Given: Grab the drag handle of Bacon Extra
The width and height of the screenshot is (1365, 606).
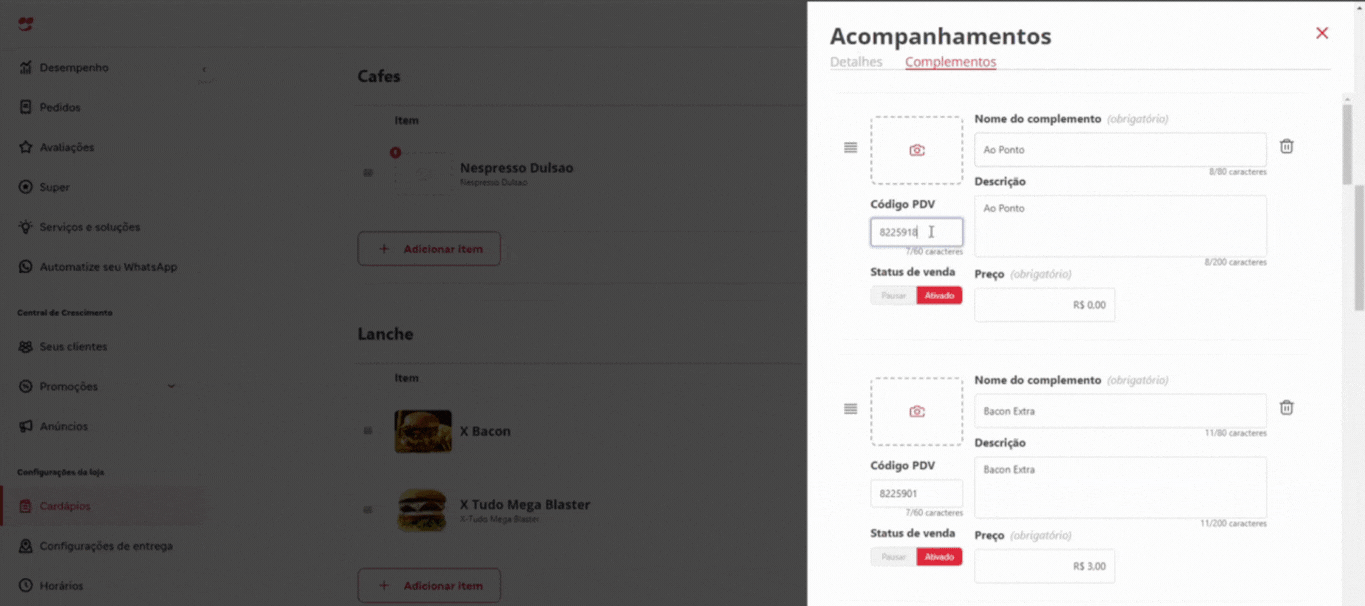Looking at the screenshot, I should click(x=850, y=408).
